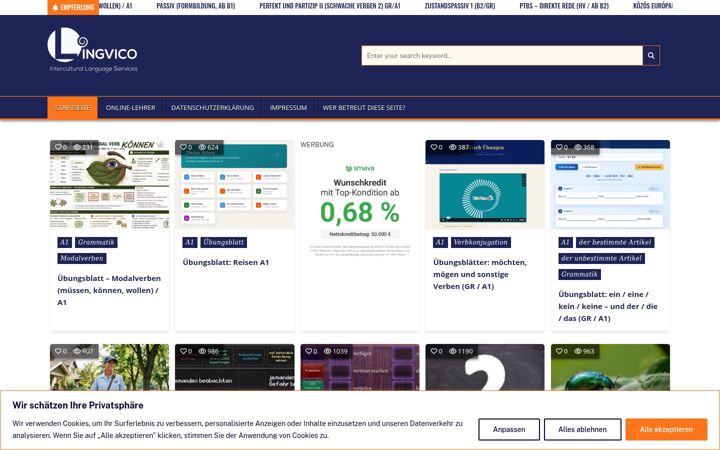Click the eye view count 624 icon
Viewport: 720px width, 450px height.
click(202, 147)
